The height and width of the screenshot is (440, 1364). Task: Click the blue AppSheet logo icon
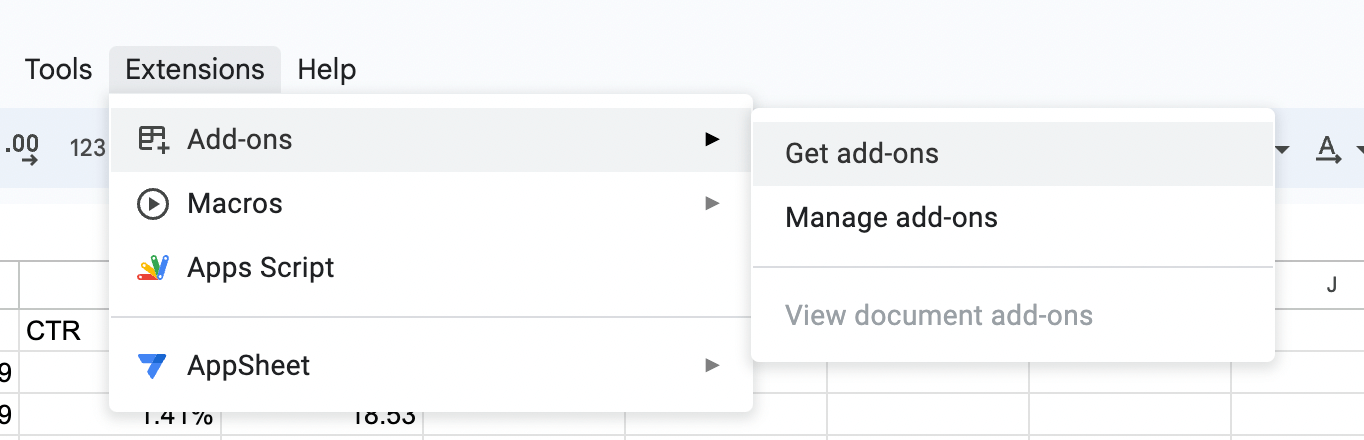(153, 366)
